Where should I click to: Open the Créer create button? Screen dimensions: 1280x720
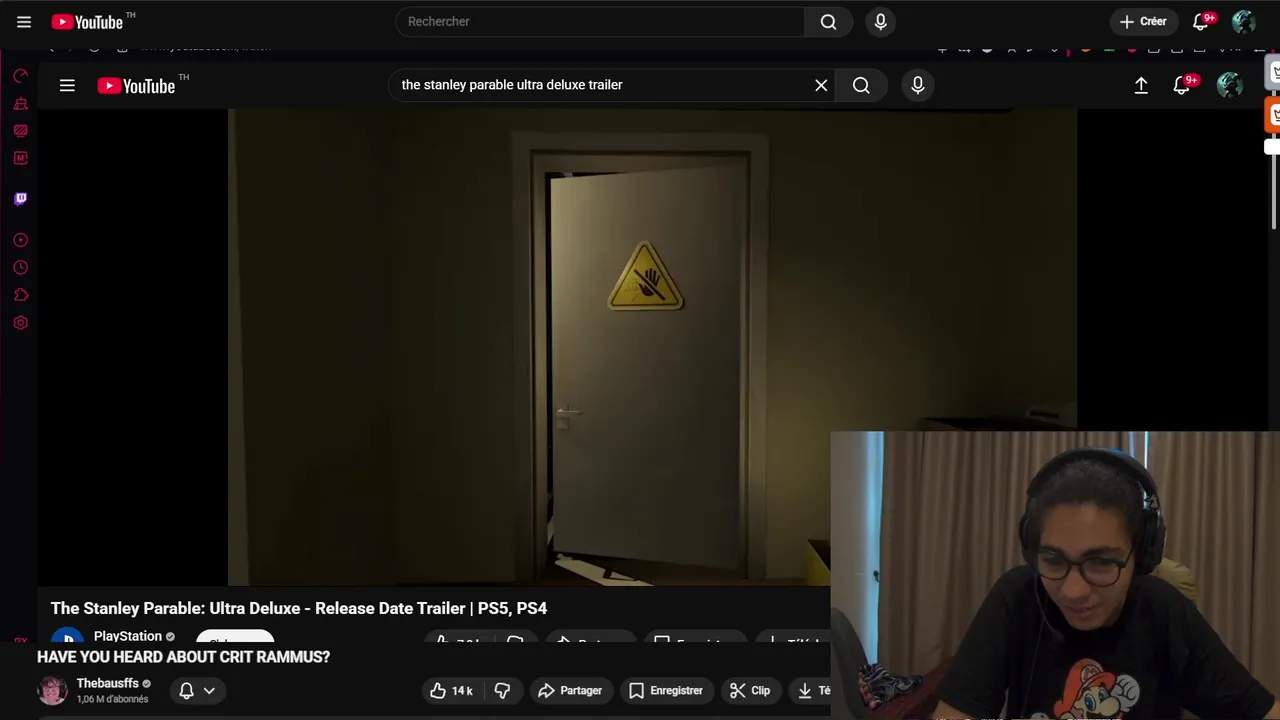pyautogui.click(x=1143, y=21)
